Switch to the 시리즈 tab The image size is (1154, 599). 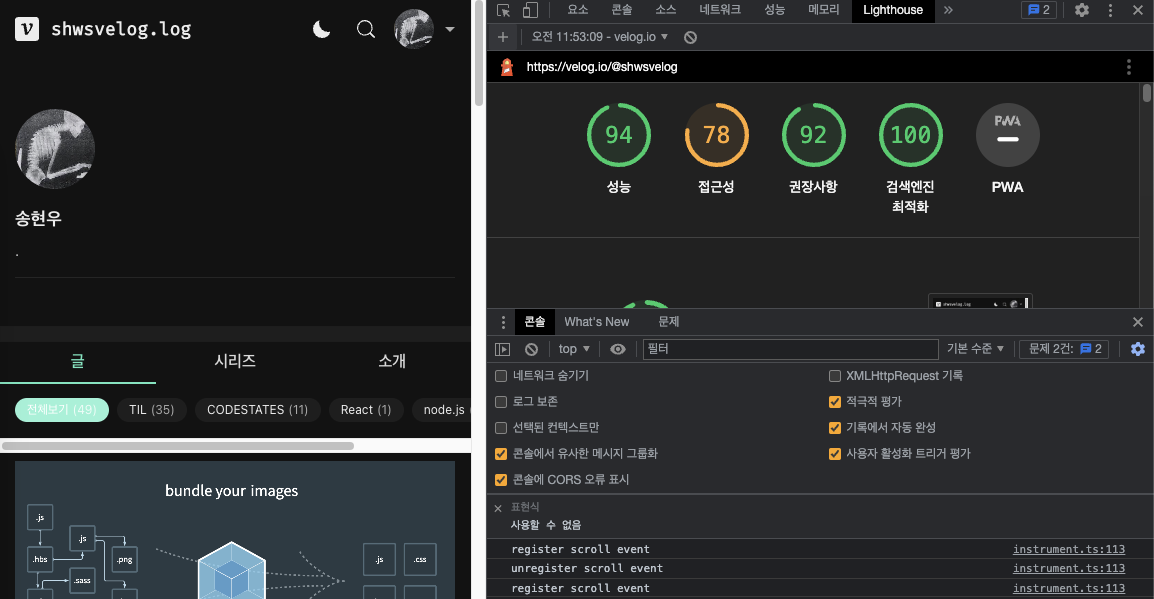tap(235, 361)
